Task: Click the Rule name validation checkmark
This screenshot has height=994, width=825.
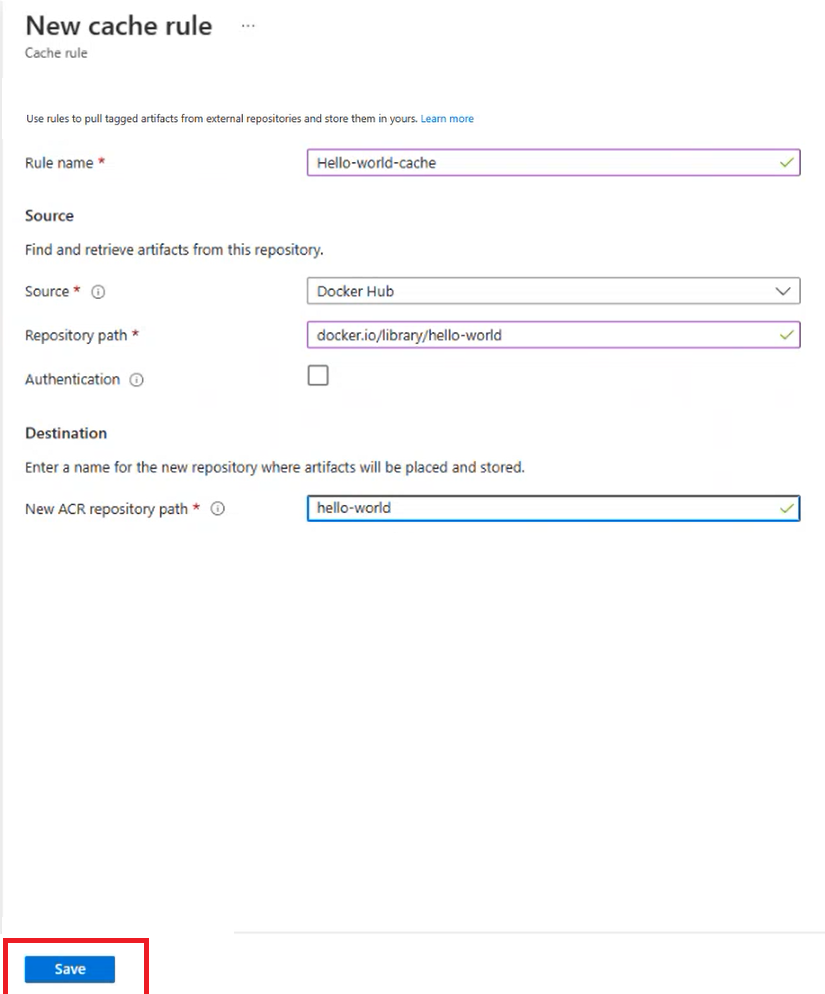Action: [x=787, y=162]
